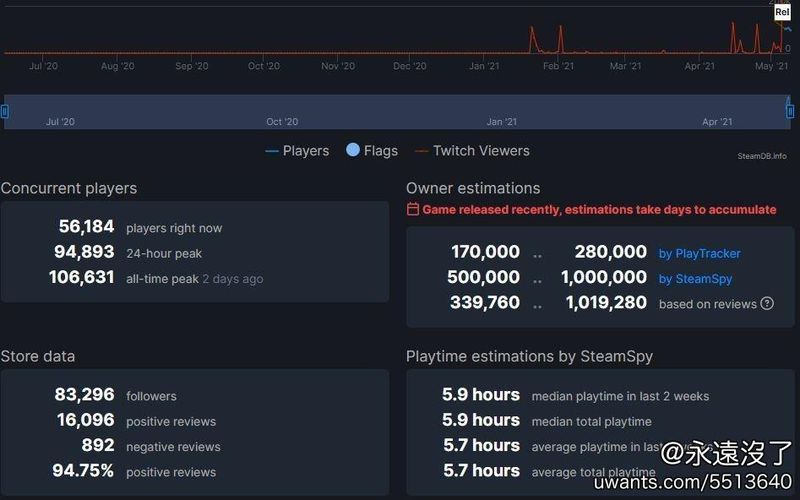The width and height of the screenshot is (800, 500).
Task: Click the 339,760 review-based lower estimate
Action: click(485, 303)
